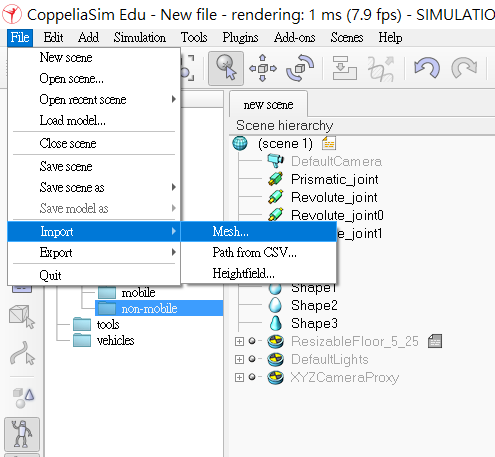The height and width of the screenshot is (457, 495).
Task: Toggle the path edit mode icon
Action: [x=22, y=353]
